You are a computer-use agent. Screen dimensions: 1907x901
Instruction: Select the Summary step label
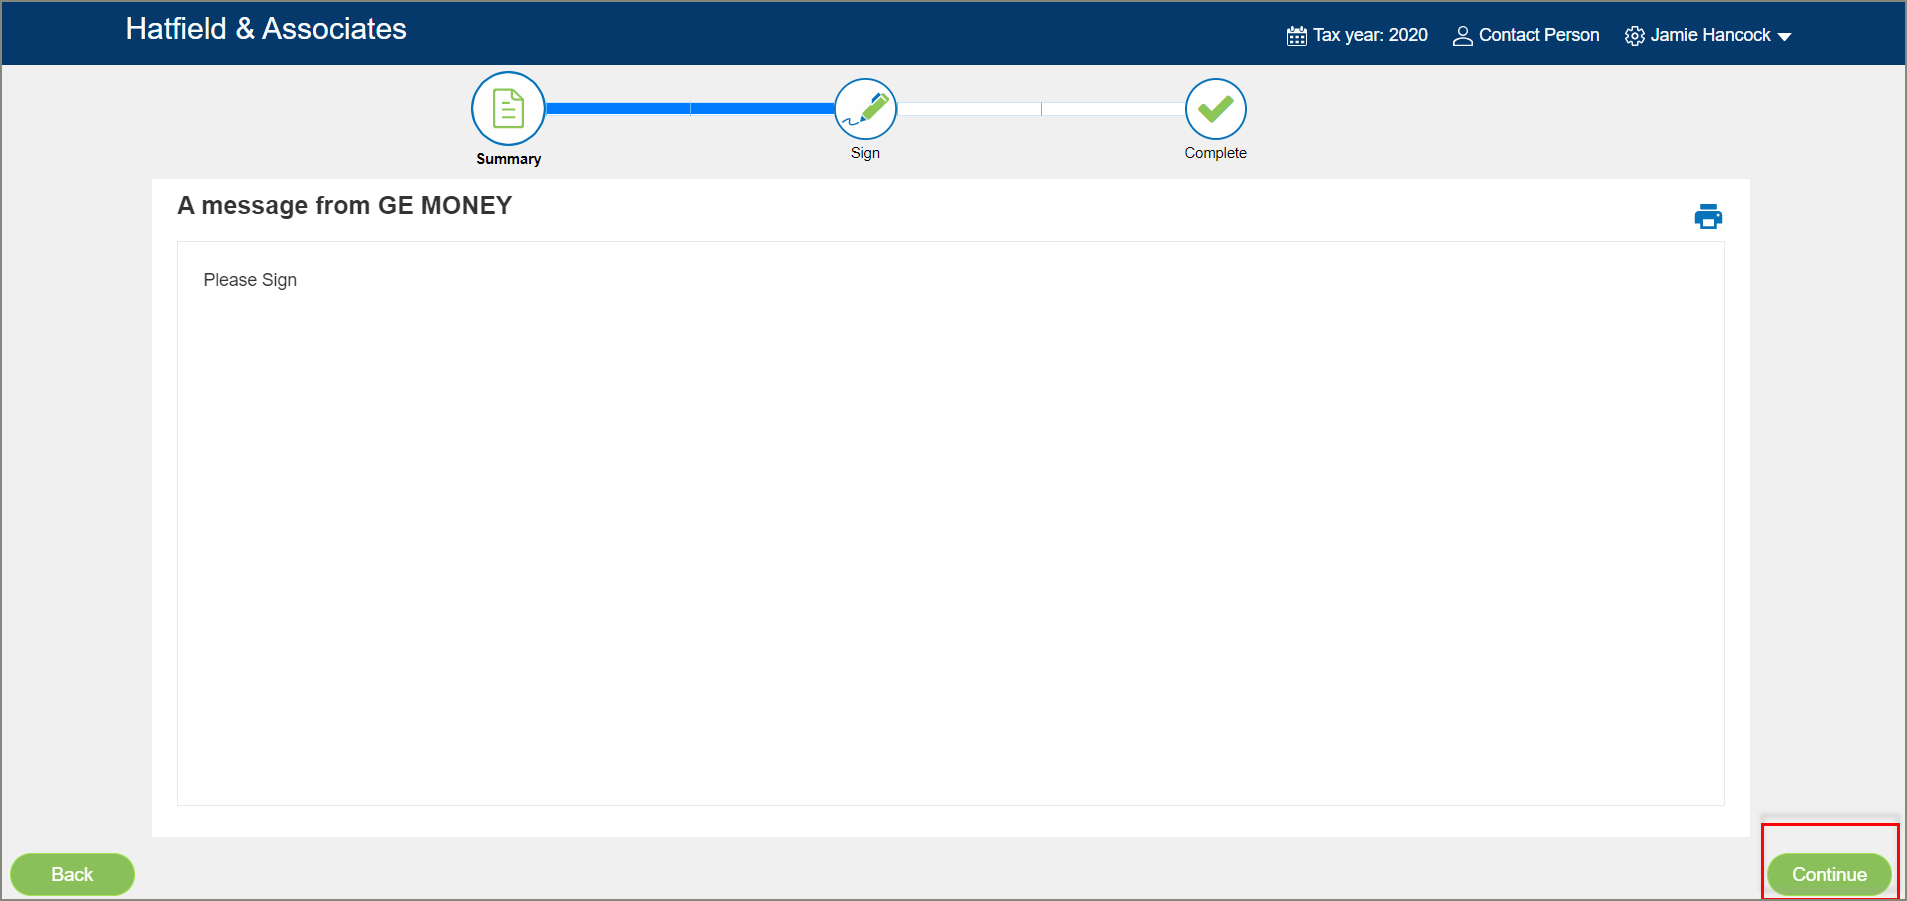(508, 159)
